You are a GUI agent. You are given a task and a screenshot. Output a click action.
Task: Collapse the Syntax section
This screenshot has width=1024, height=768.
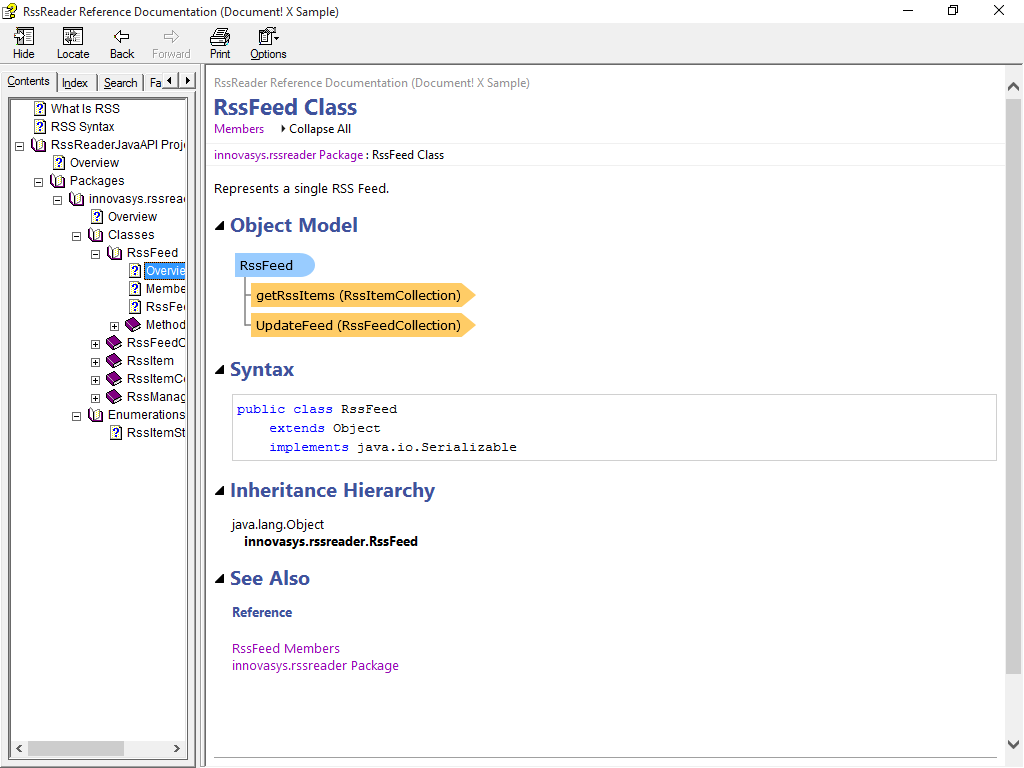220,370
